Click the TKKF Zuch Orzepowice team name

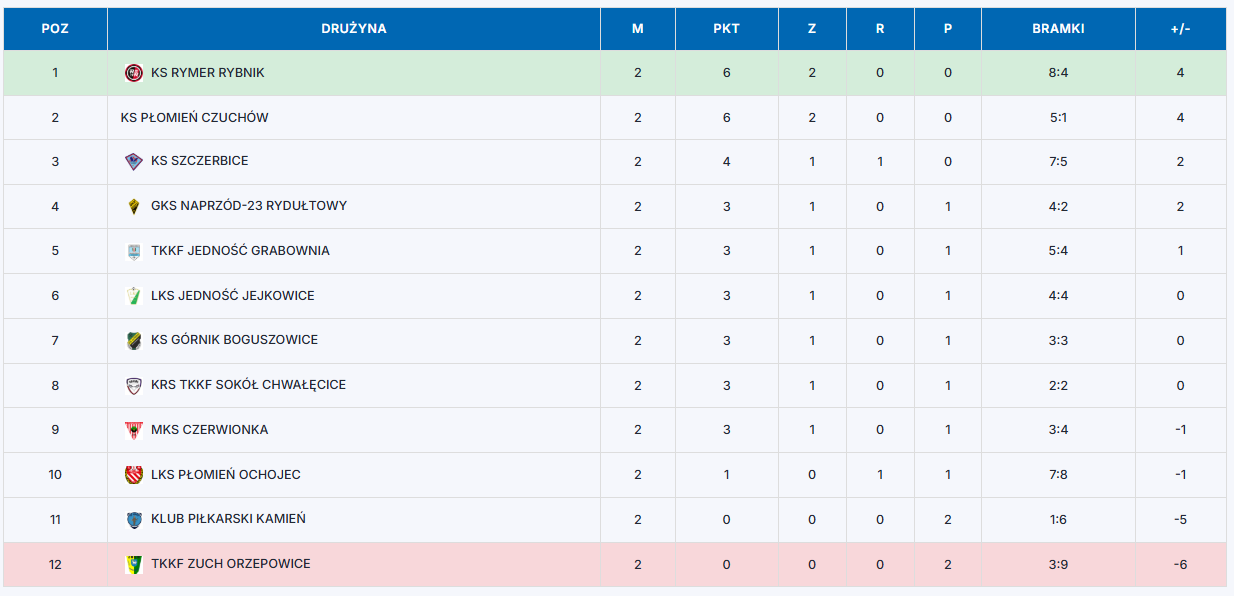click(x=231, y=564)
